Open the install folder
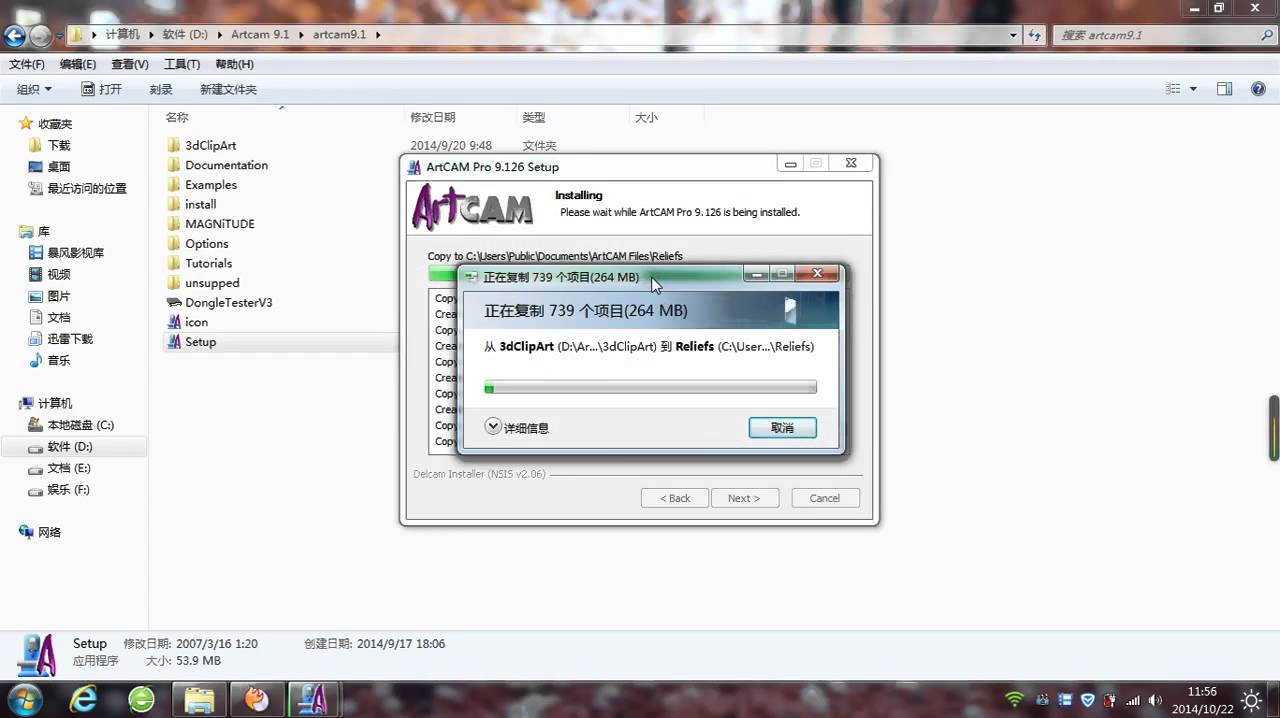 (200, 204)
